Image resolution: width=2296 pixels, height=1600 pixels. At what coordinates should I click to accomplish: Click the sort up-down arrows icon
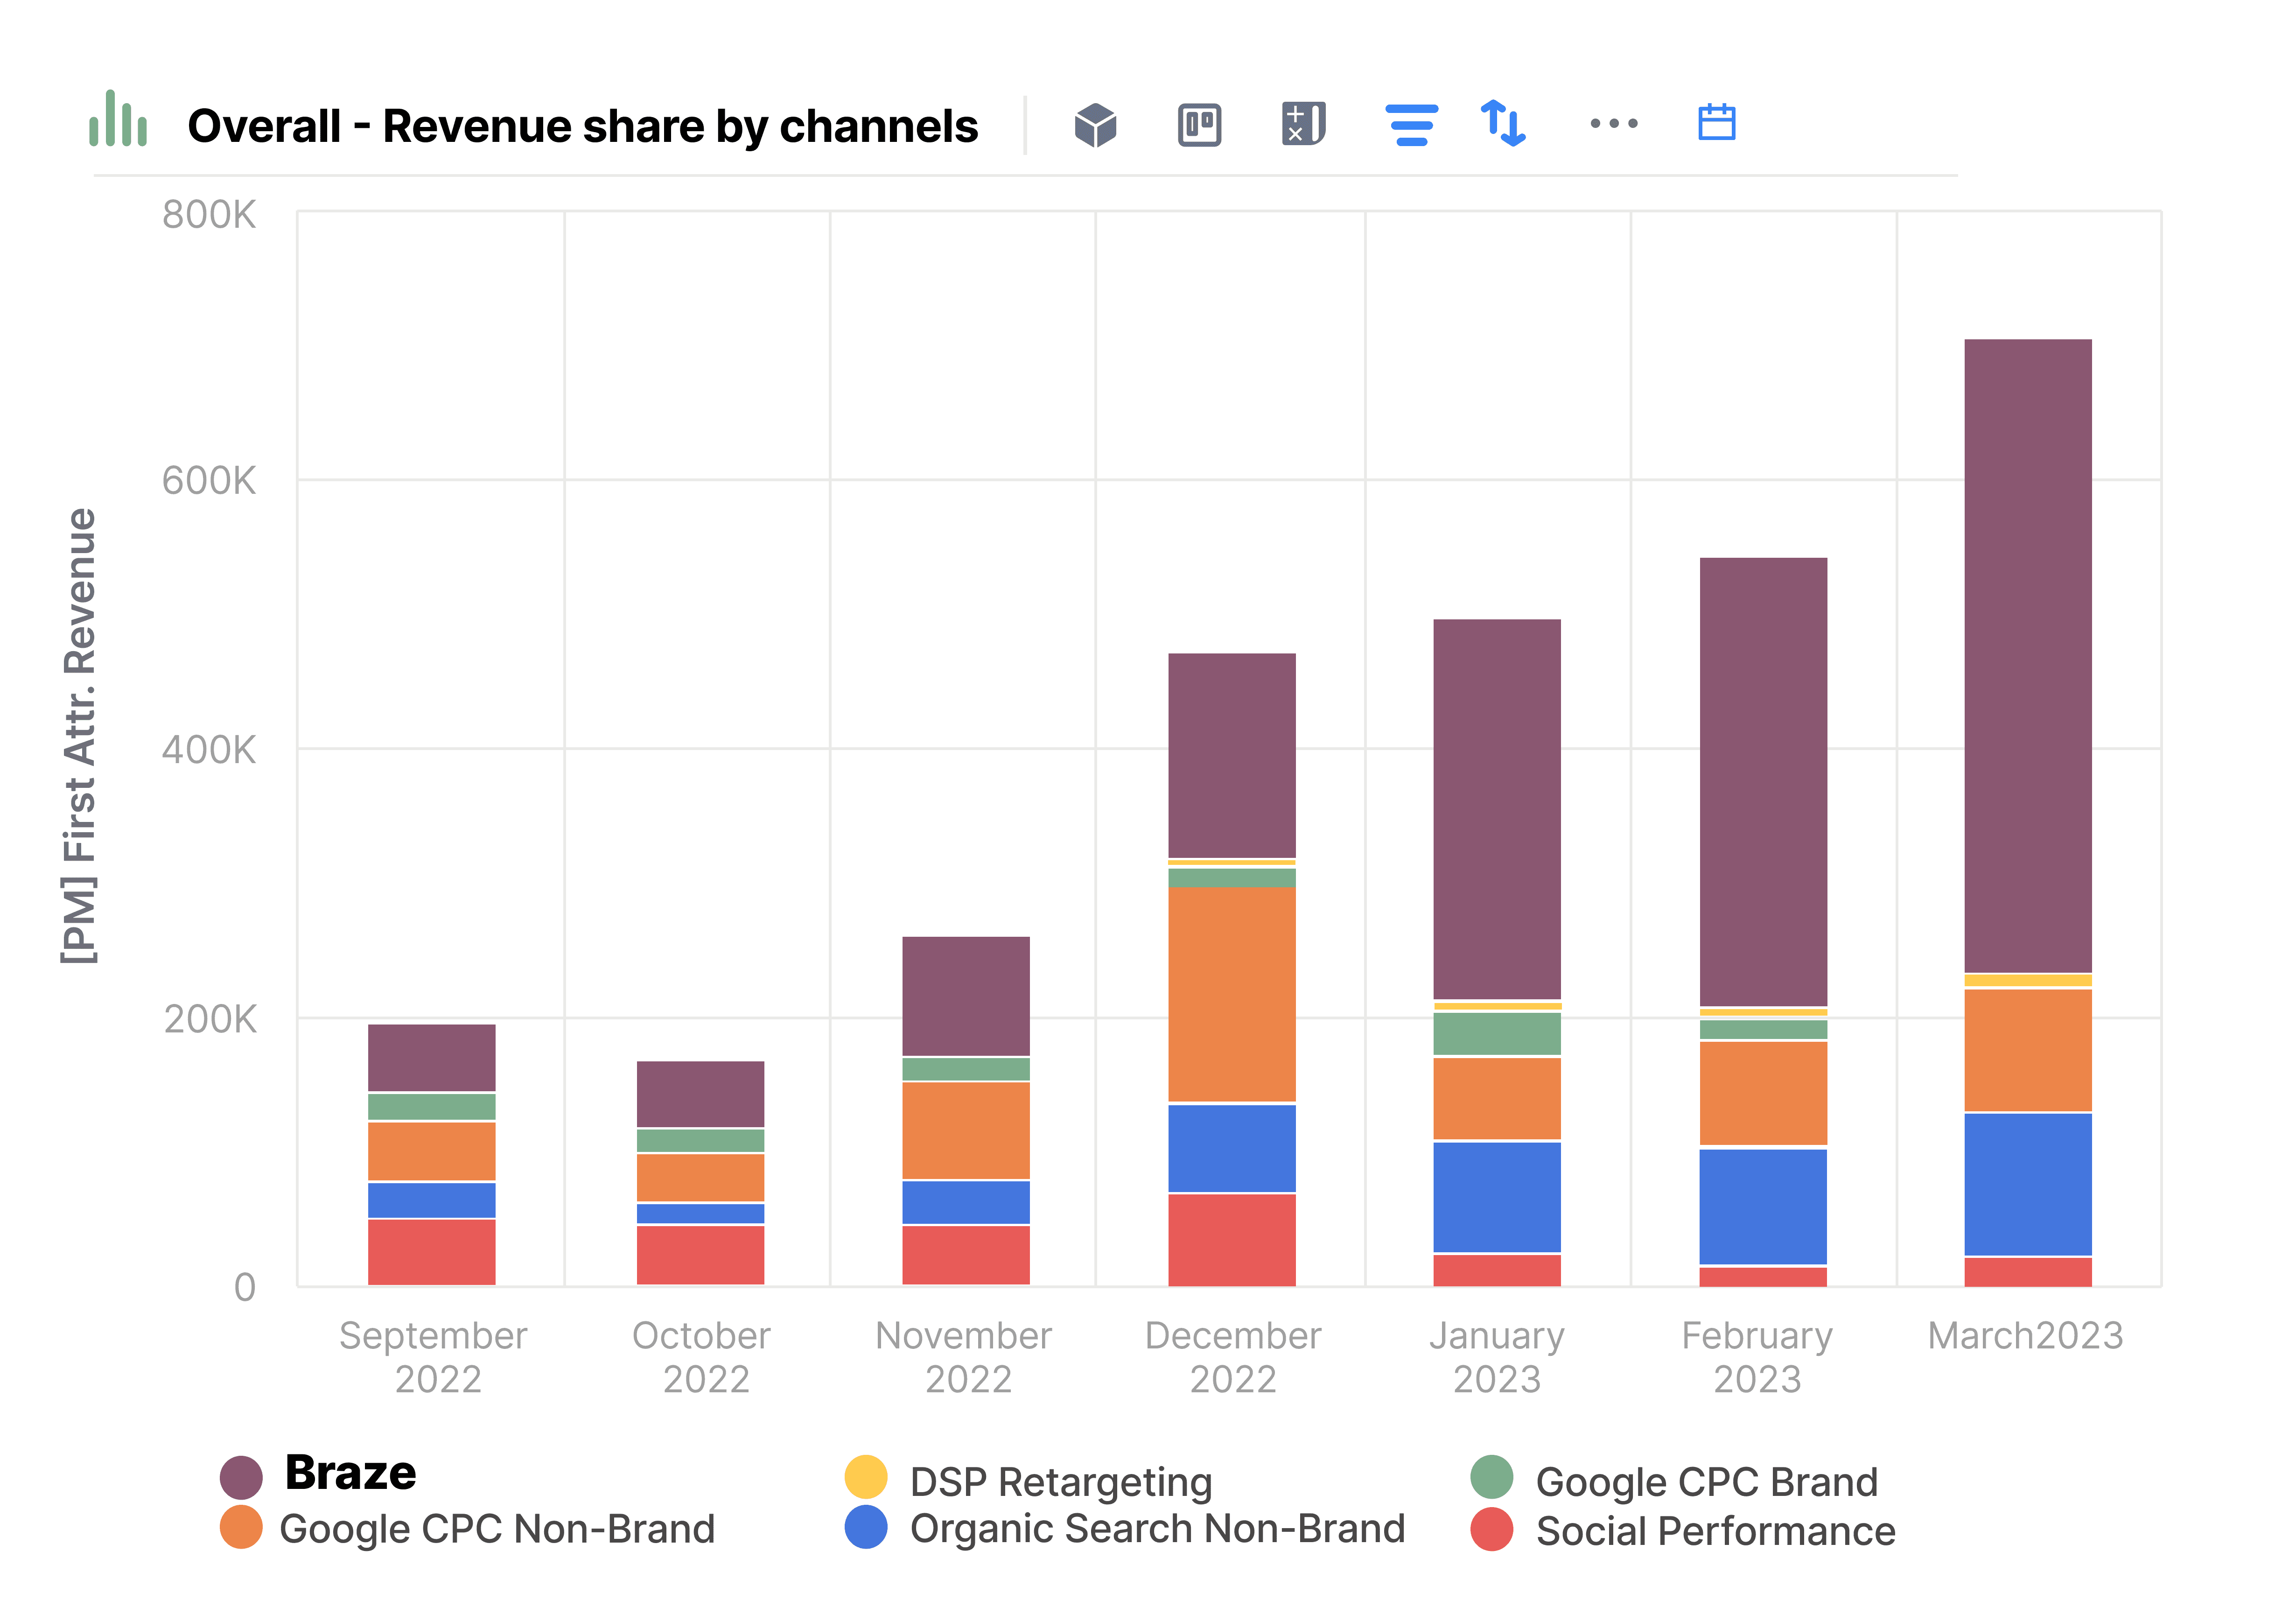click(x=1503, y=123)
